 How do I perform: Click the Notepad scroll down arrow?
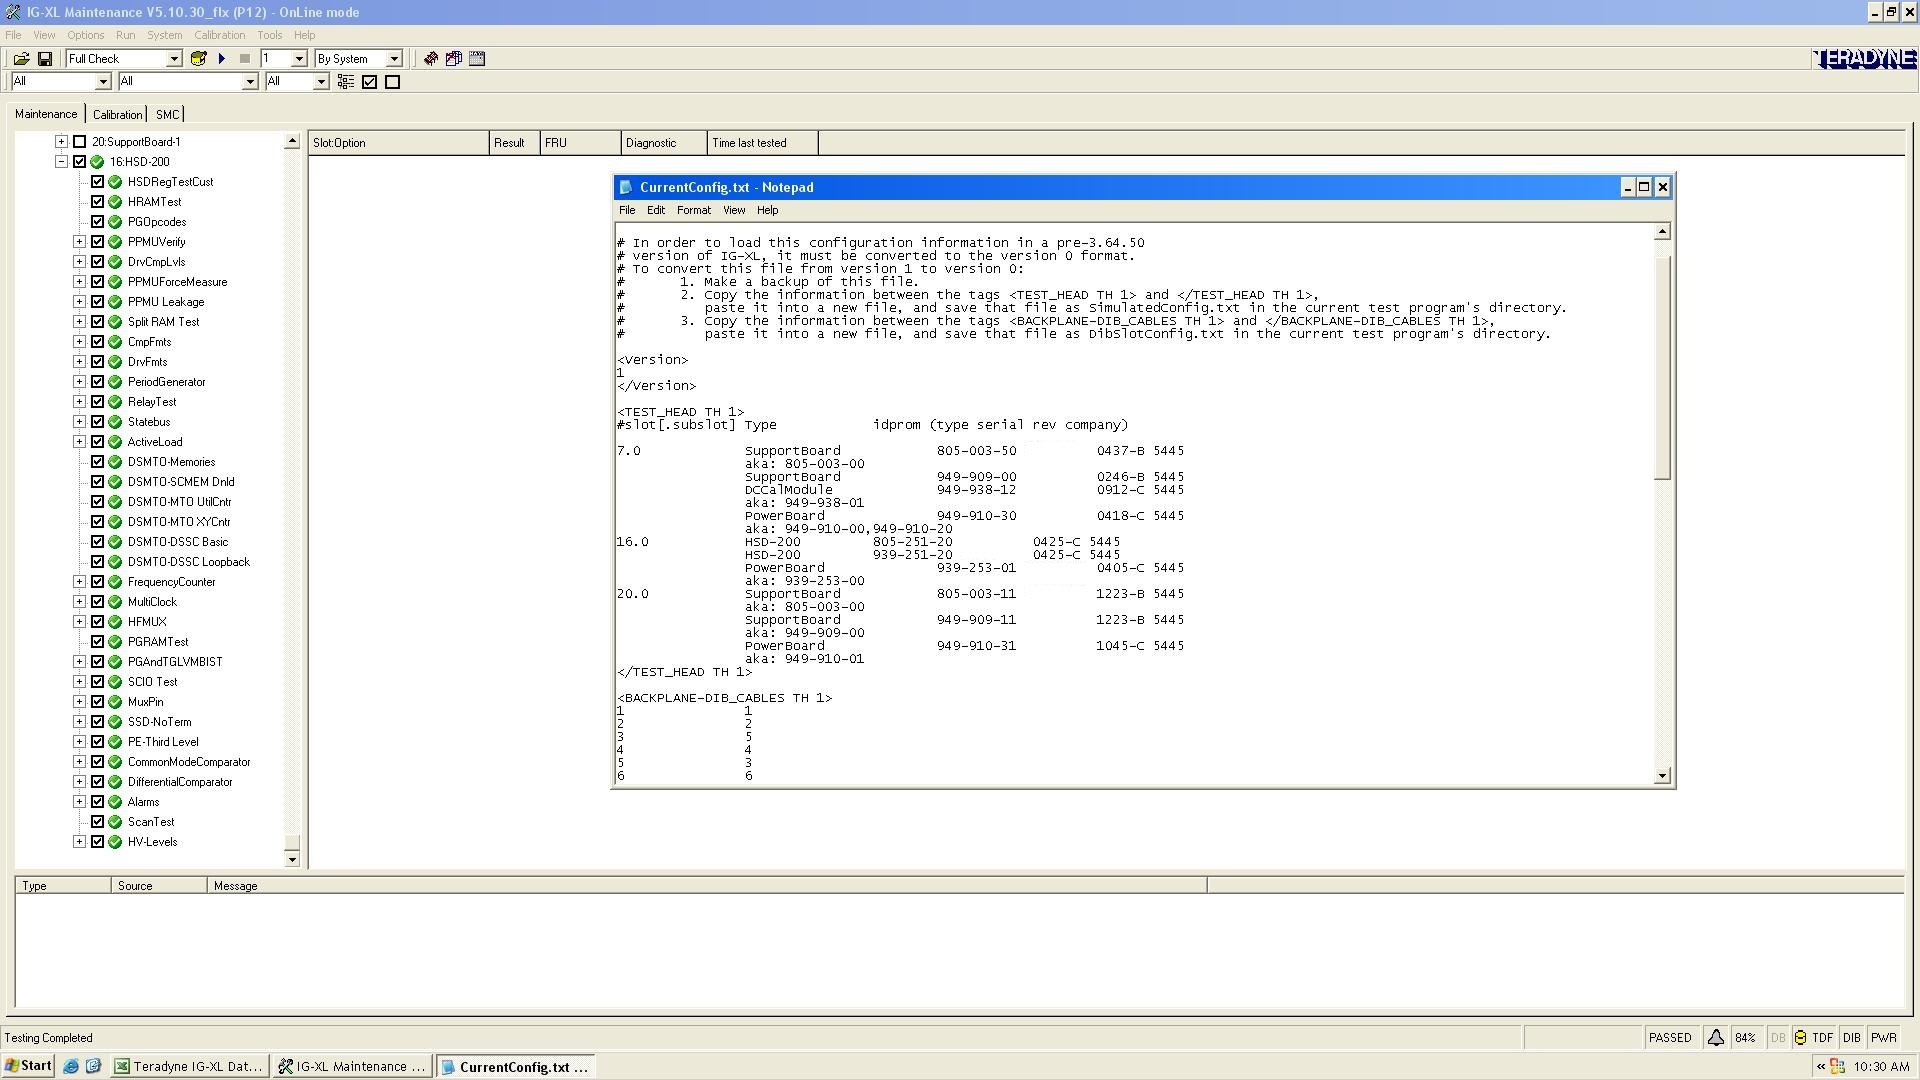tap(1662, 776)
